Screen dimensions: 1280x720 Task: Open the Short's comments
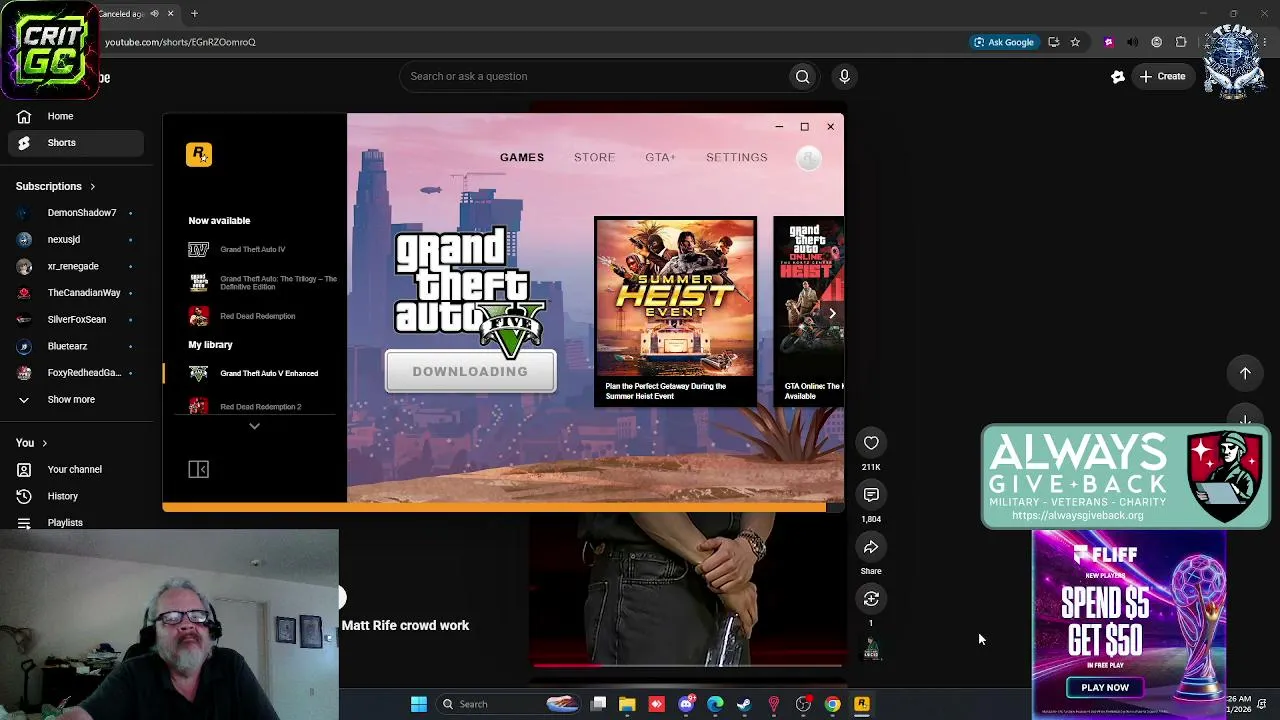pyautogui.click(x=871, y=495)
